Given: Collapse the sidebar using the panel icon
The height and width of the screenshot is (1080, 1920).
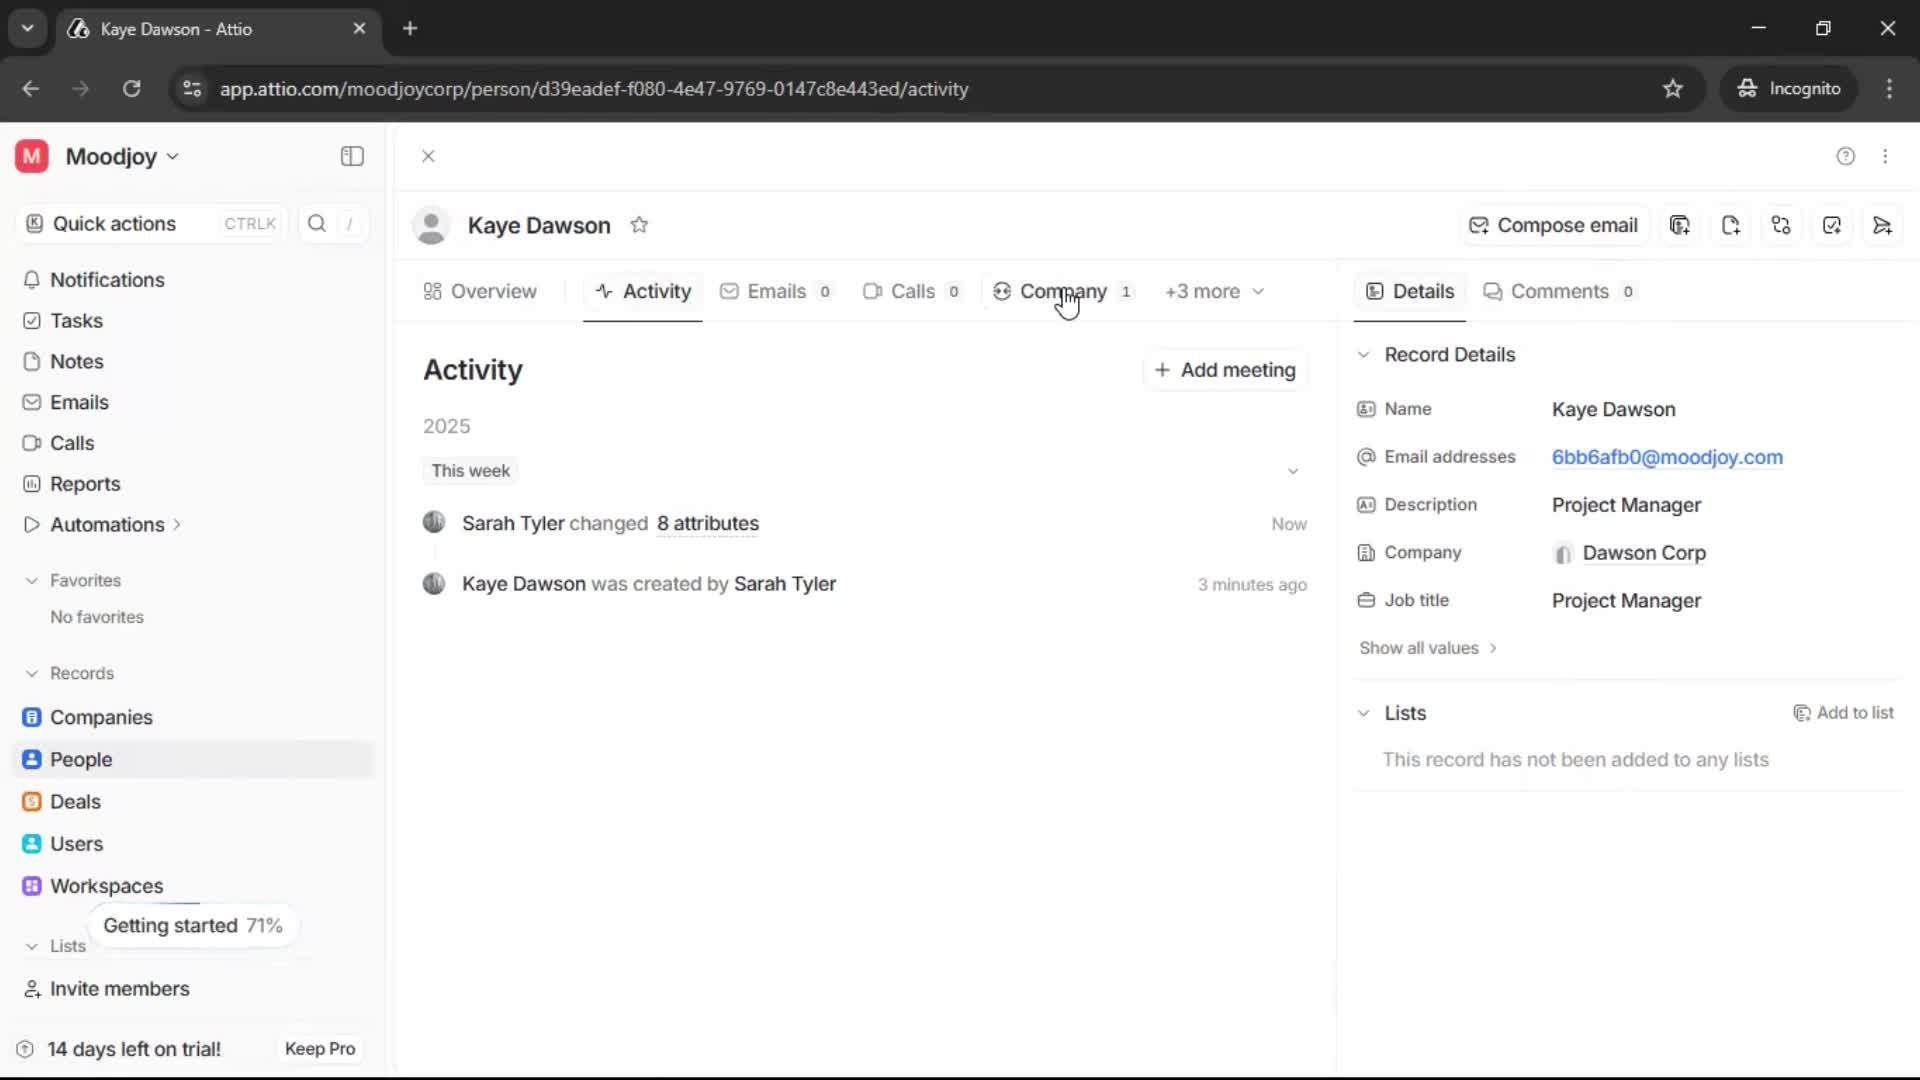Looking at the screenshot, I should [x=351, y=156].
